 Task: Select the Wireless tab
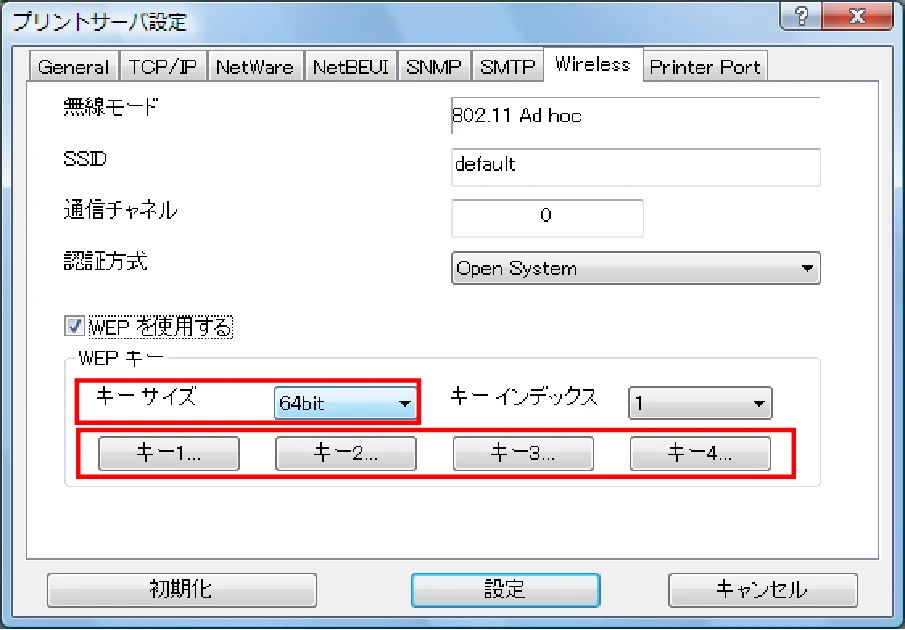[x=593, y=64]
